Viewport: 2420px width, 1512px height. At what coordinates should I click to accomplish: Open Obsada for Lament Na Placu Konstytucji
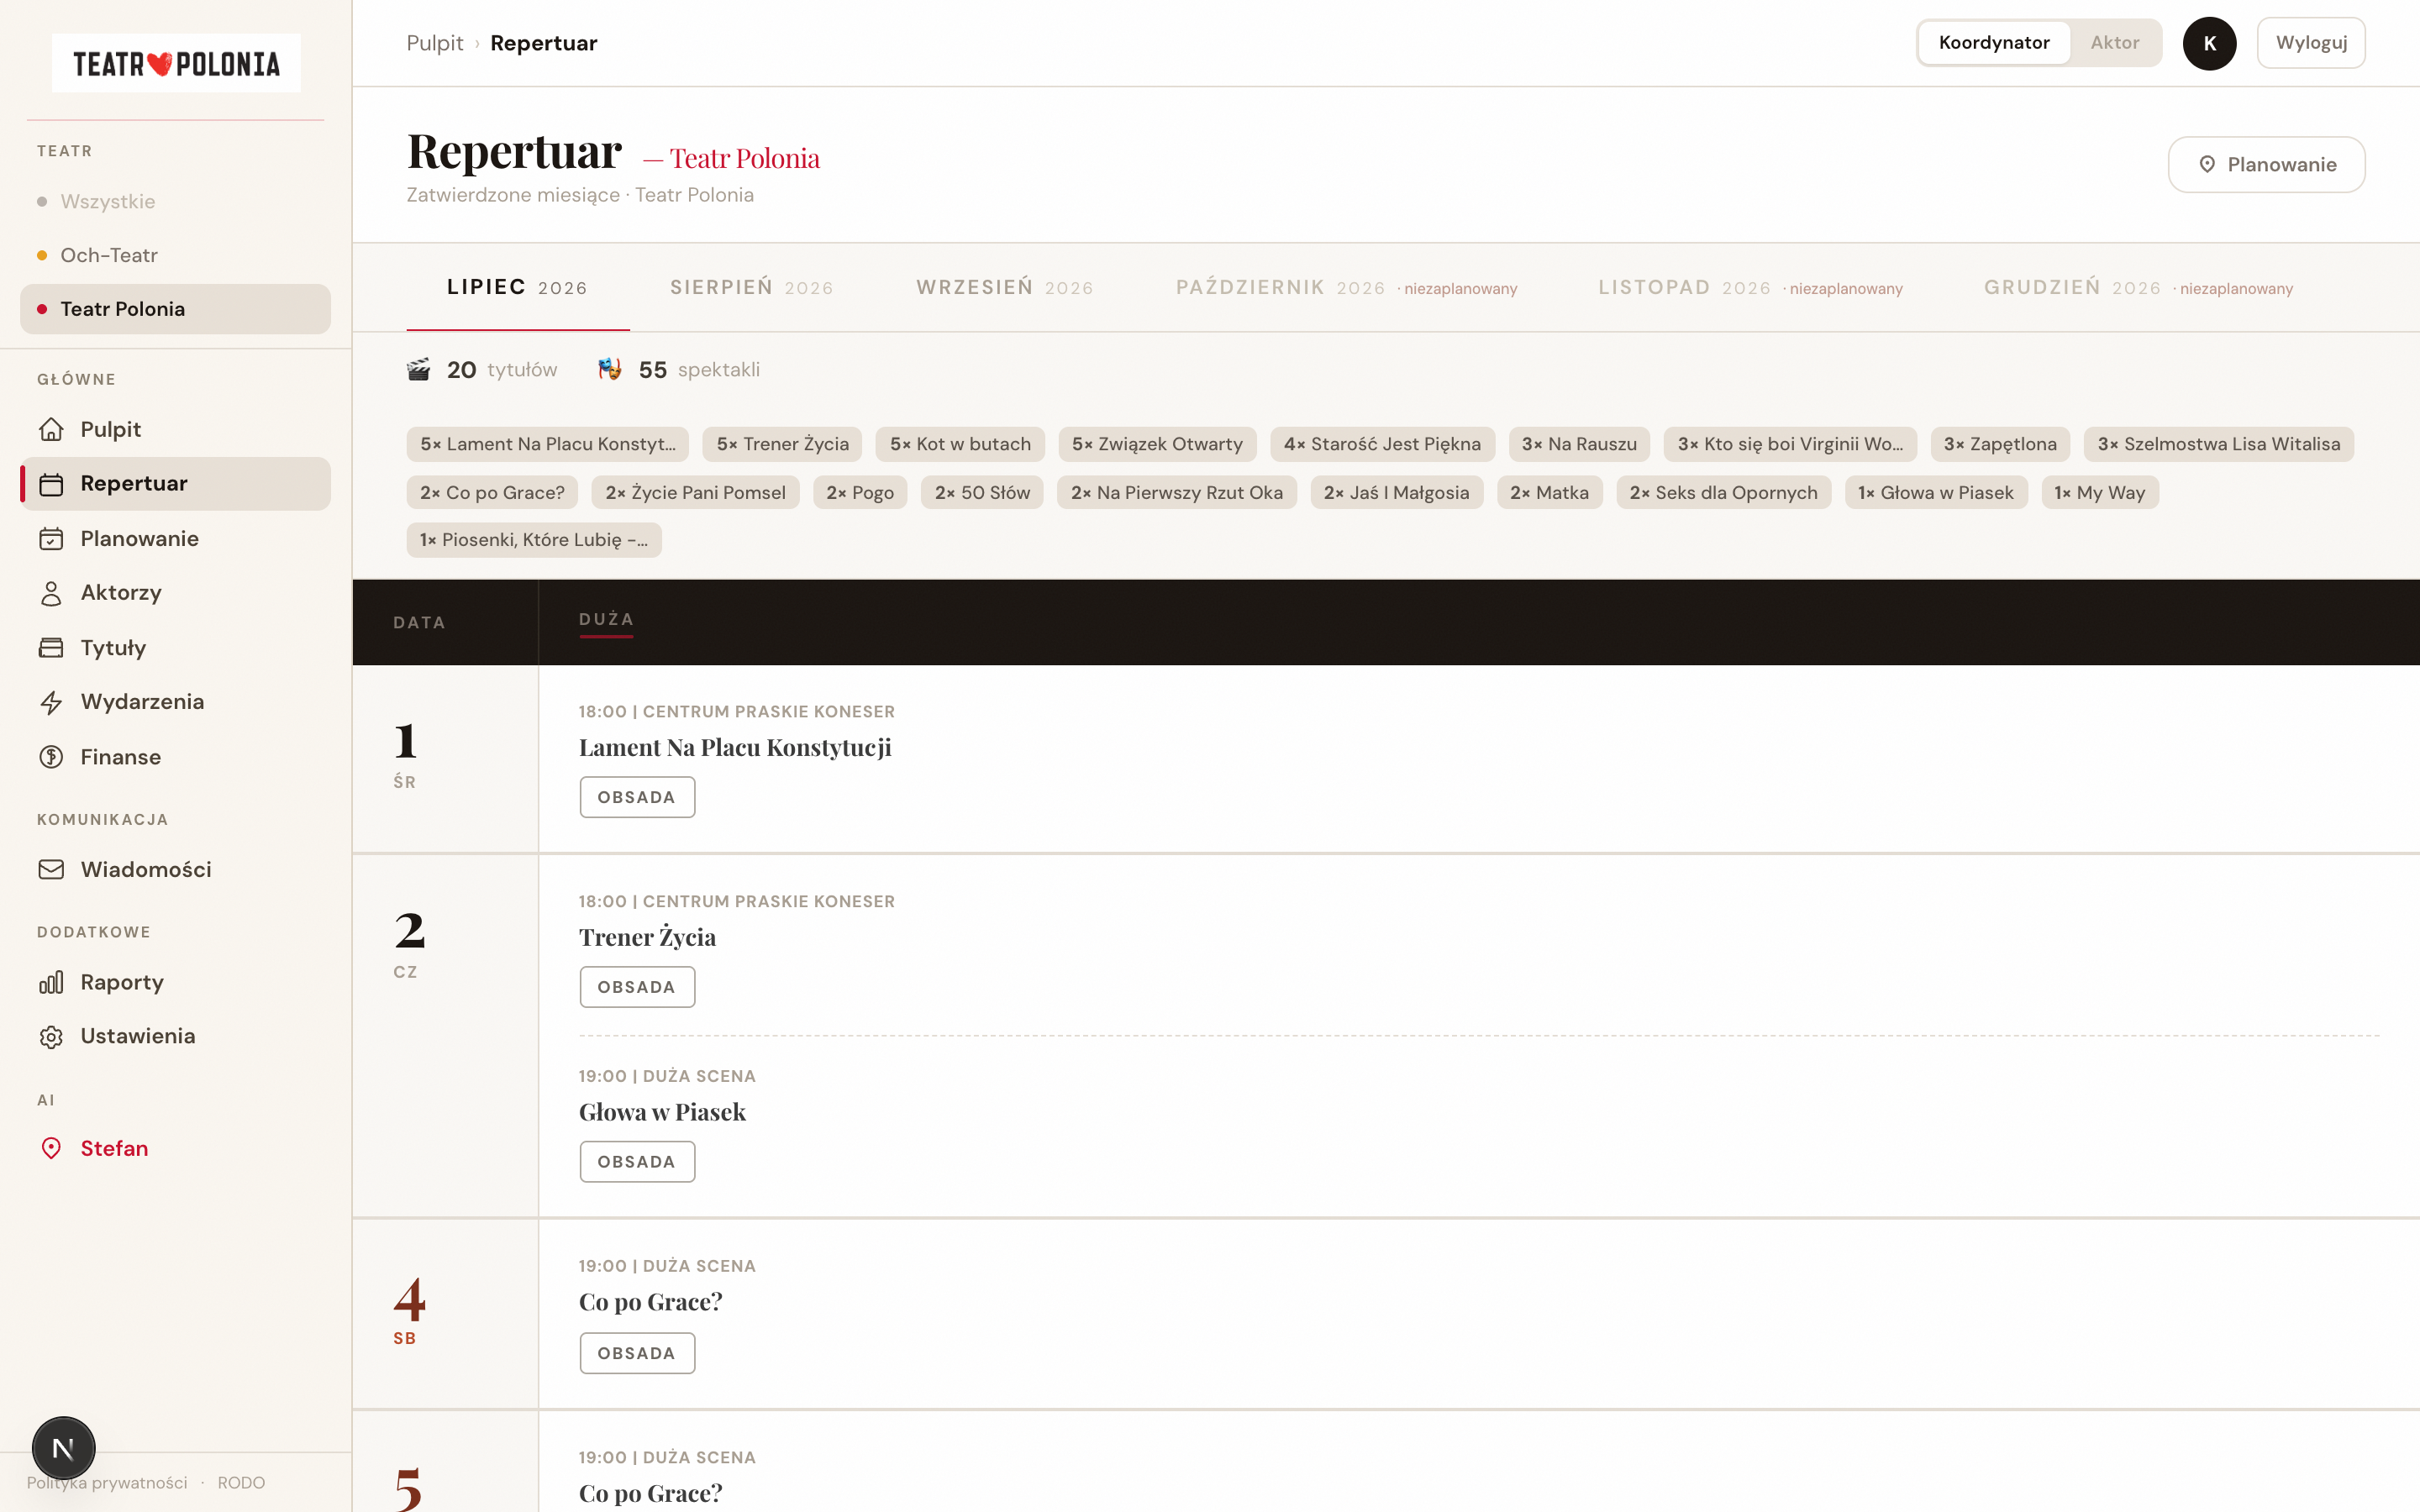[637, 797]
